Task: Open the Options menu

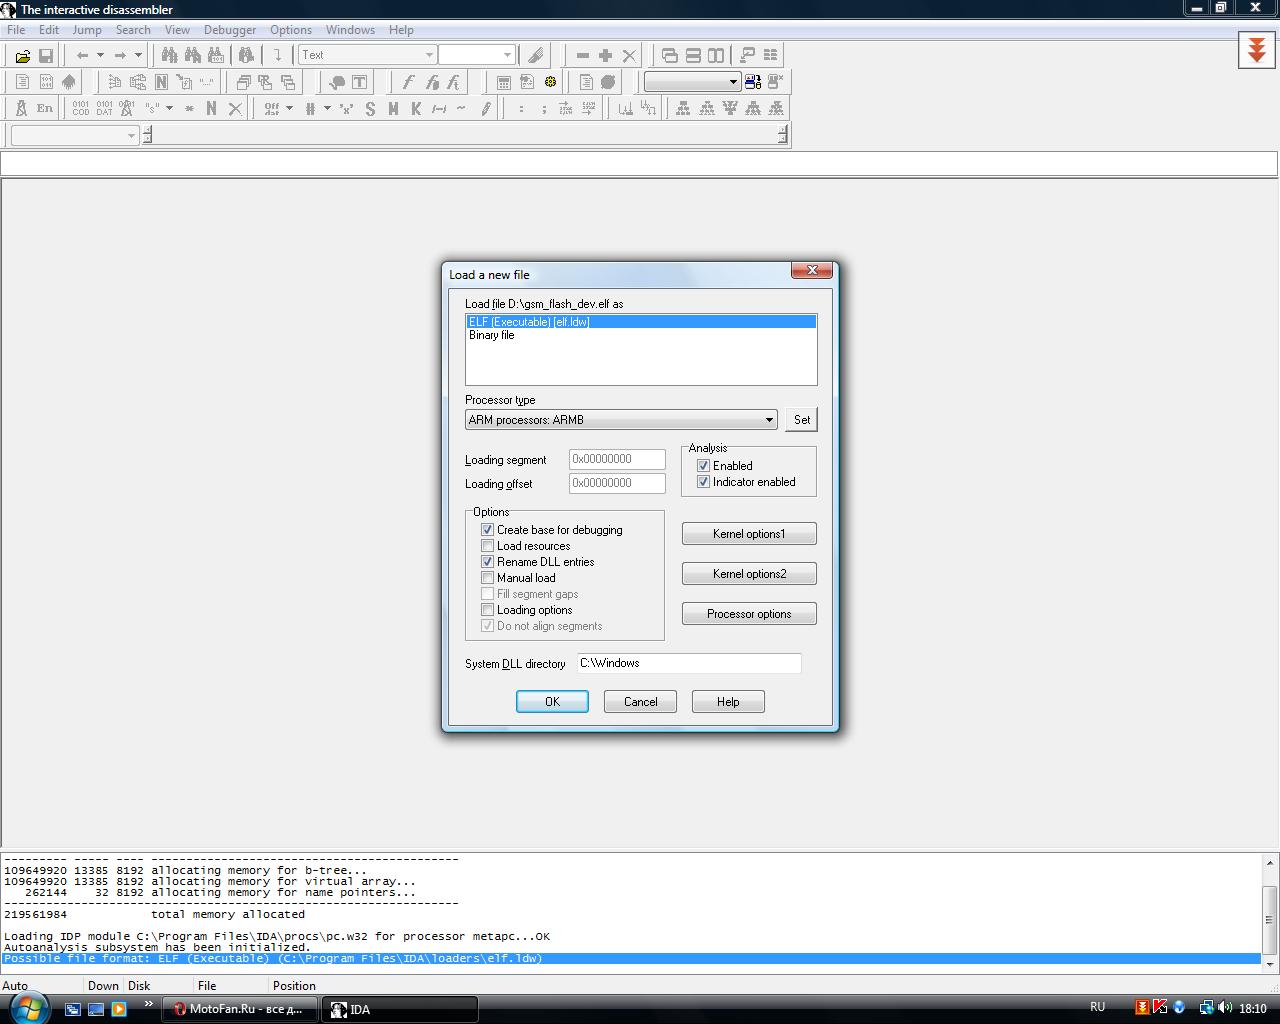Action: click(x=291, y=30)
